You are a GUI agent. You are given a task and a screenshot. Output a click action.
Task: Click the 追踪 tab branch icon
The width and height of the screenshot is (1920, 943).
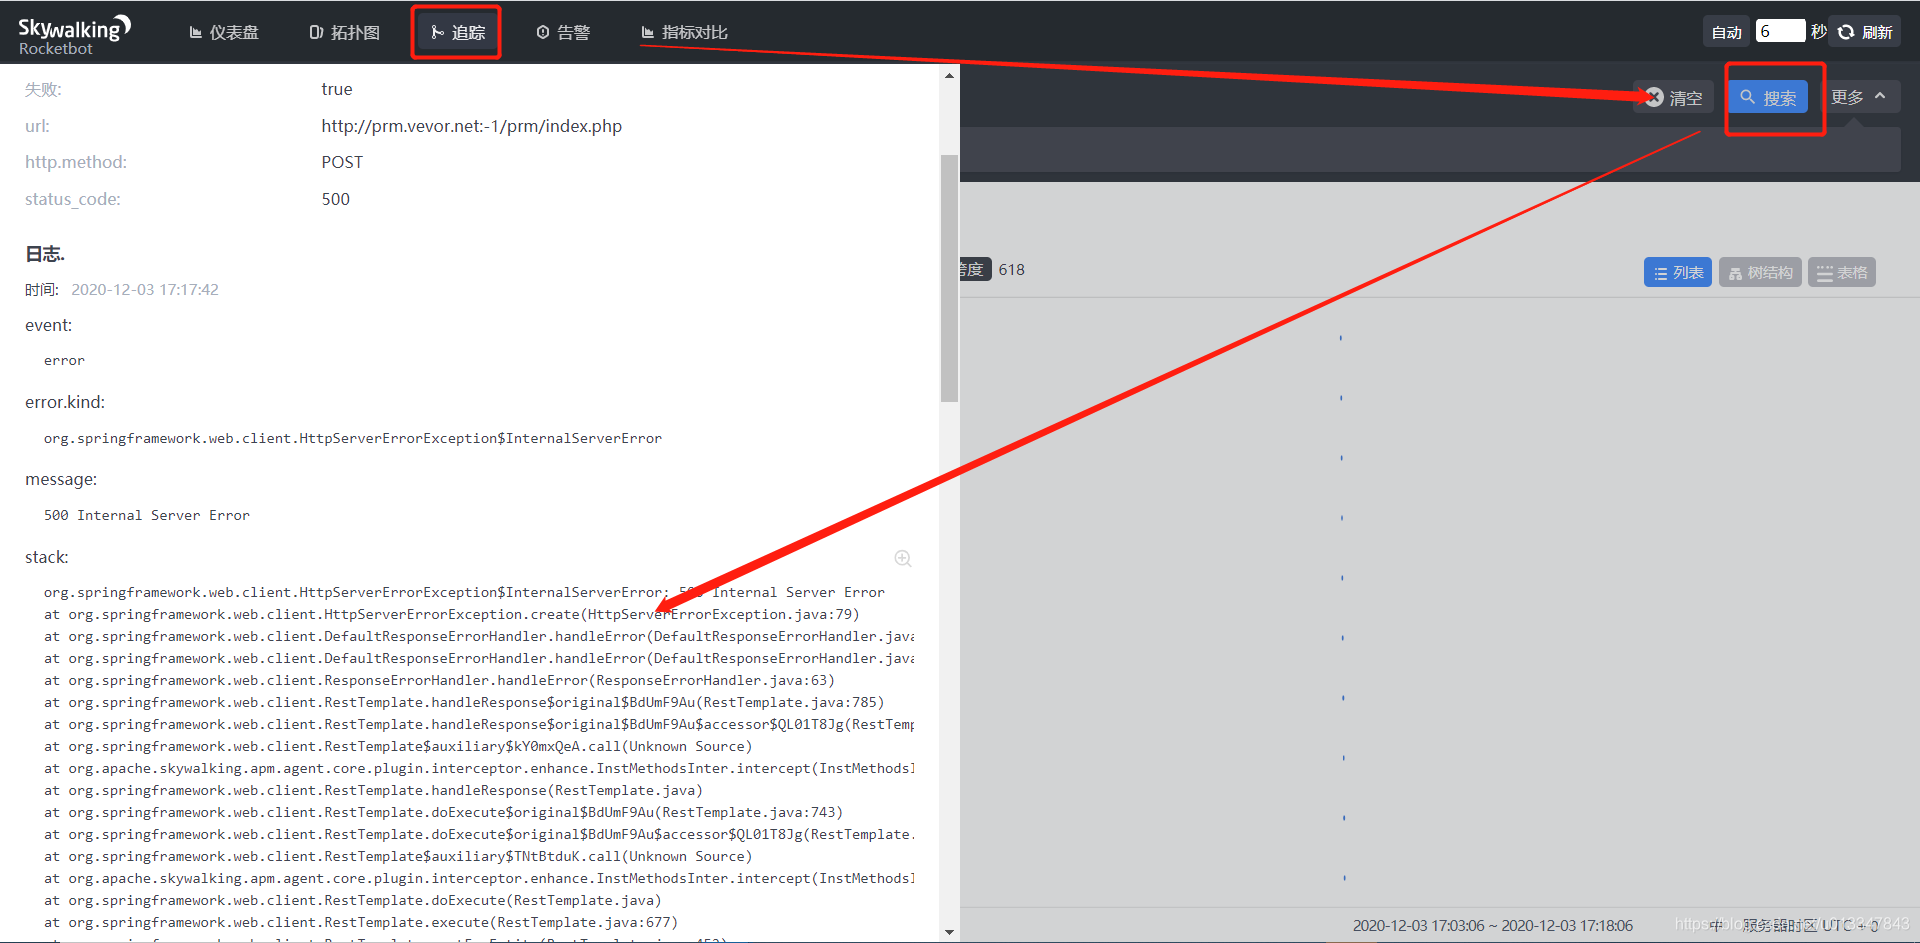point(437,32)
